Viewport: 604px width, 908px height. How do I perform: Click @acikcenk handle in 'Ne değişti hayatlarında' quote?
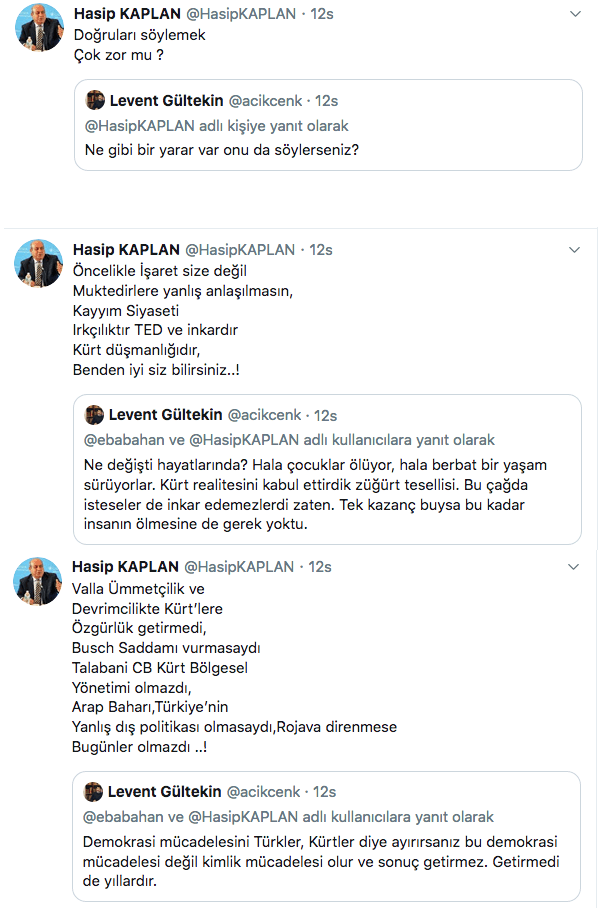(x=268, y=415)
